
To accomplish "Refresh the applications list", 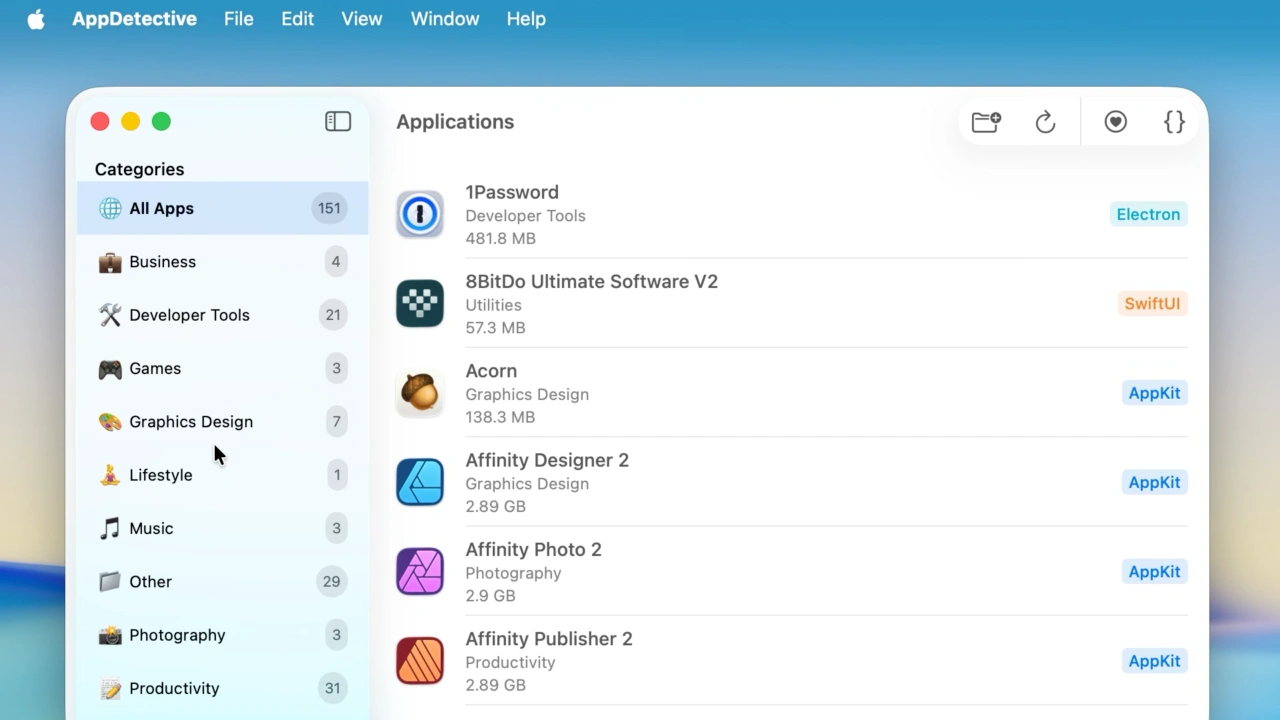I will pyautogui.click(x=1045, y=122).
